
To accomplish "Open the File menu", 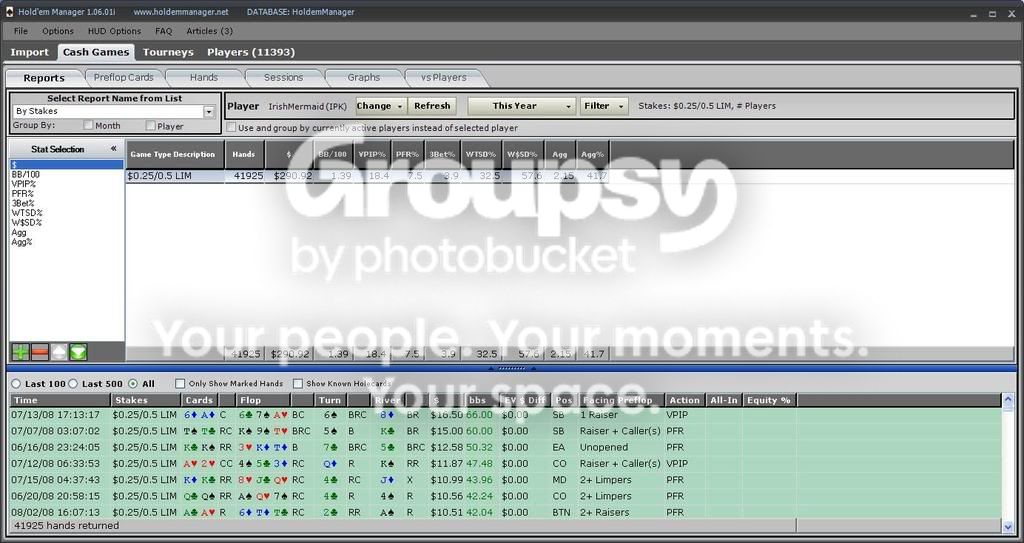I will coord(21,31).
